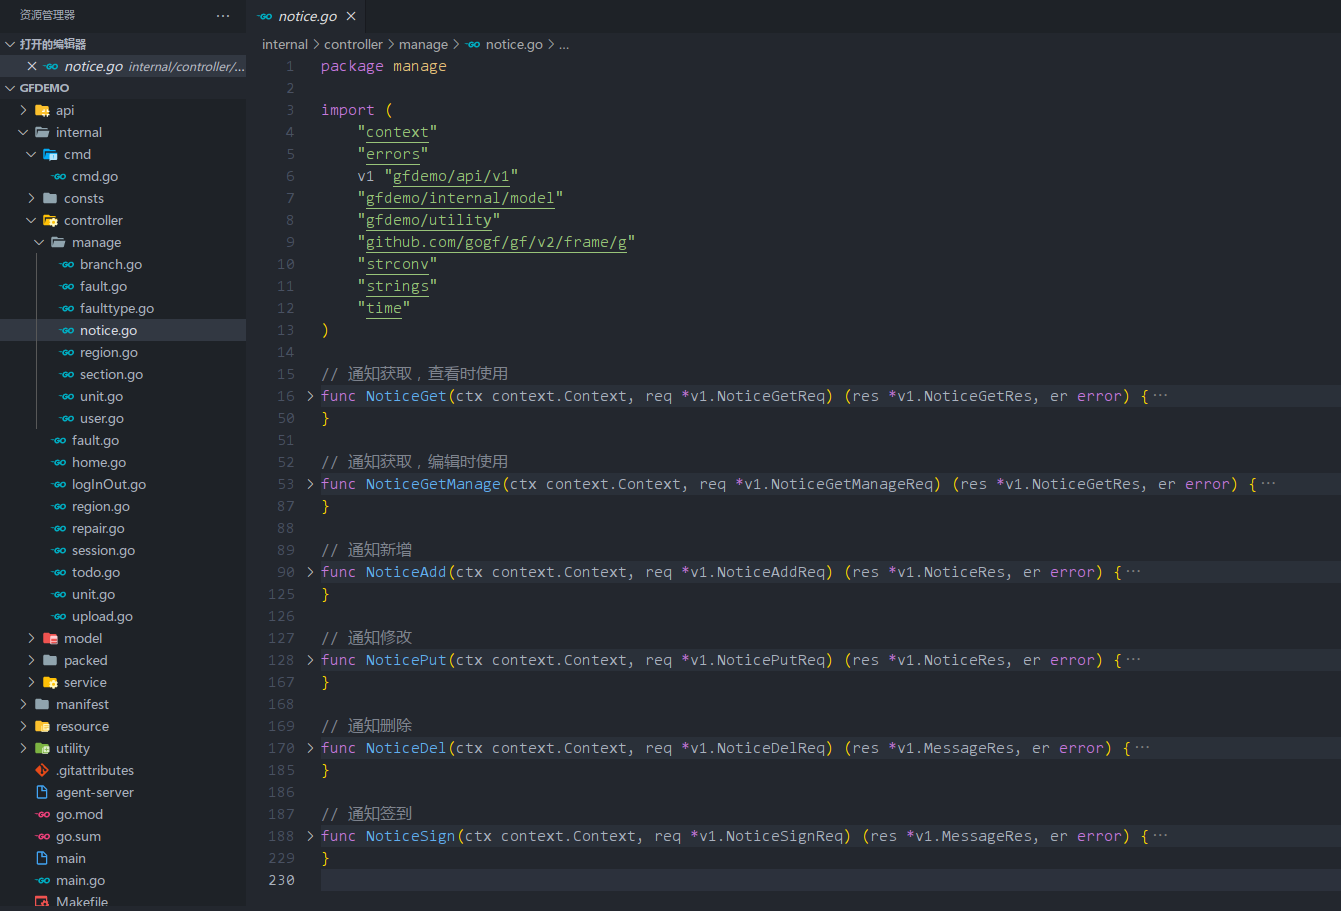Click 'internal' in the breadcrumb path
Screen dimensions: 1341x911
[285, 44]
